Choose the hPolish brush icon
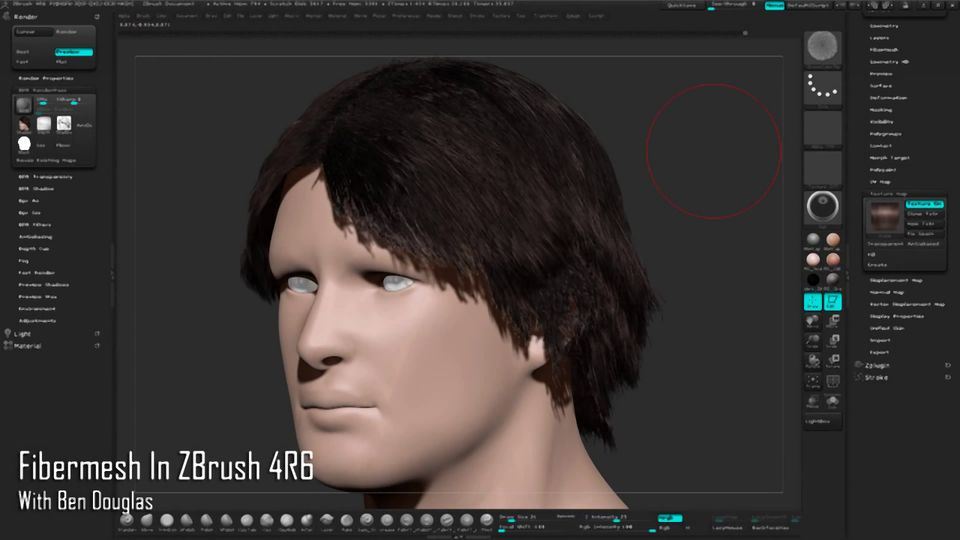Viewport: 960px width, 540px height. click(187, 520)
